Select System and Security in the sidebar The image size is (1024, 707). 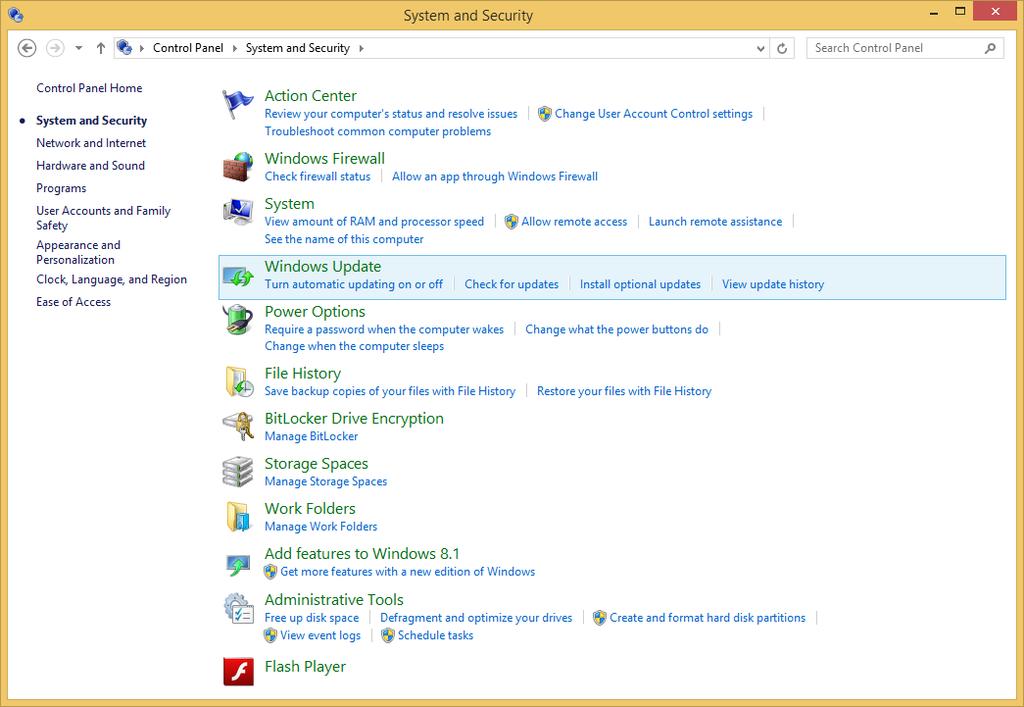[x=91, y=121]
